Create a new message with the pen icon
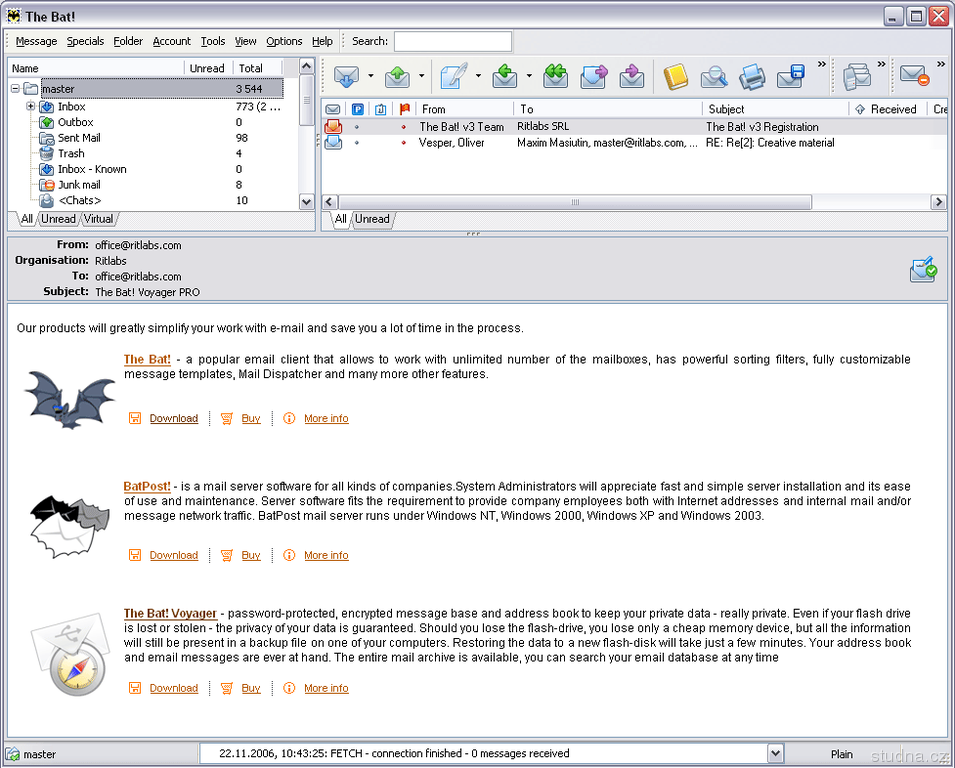This screenshot has height=768, width=955. pyautogui.click(x=454, y=77)
